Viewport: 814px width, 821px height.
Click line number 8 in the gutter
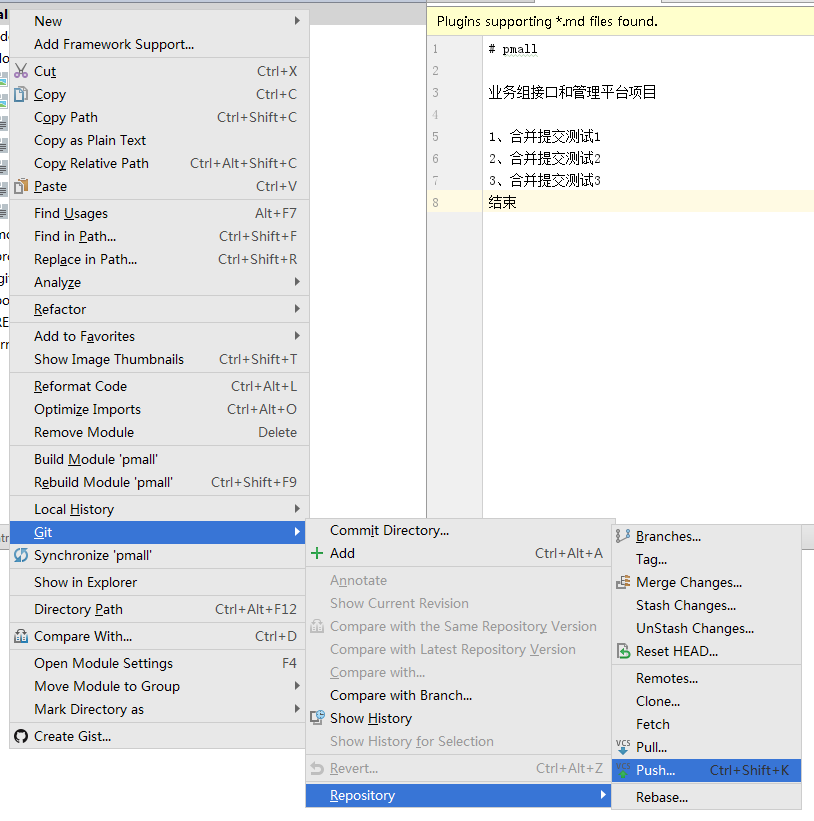[x=436, y=203]
